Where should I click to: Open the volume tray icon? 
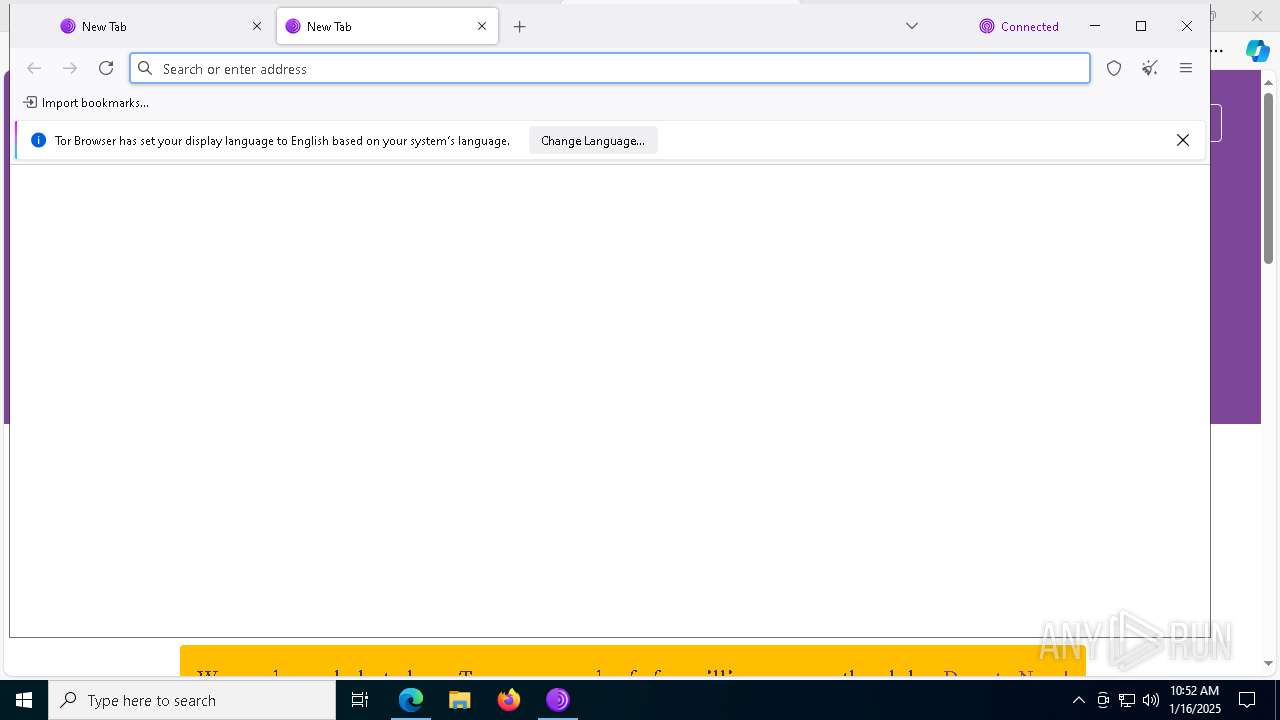click(1151, 700)
